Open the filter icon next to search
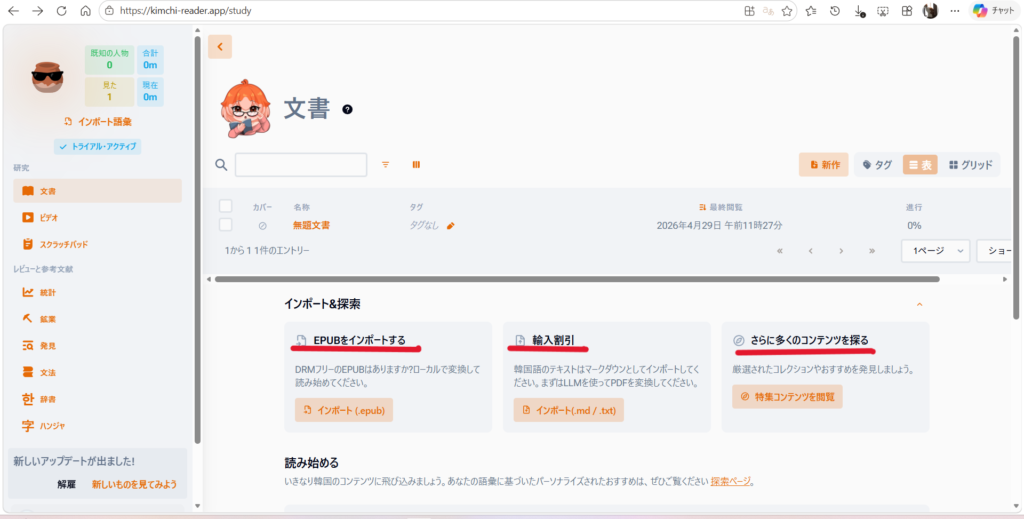This screenshot has height=519, width=1024. click(x=386, y=165)
